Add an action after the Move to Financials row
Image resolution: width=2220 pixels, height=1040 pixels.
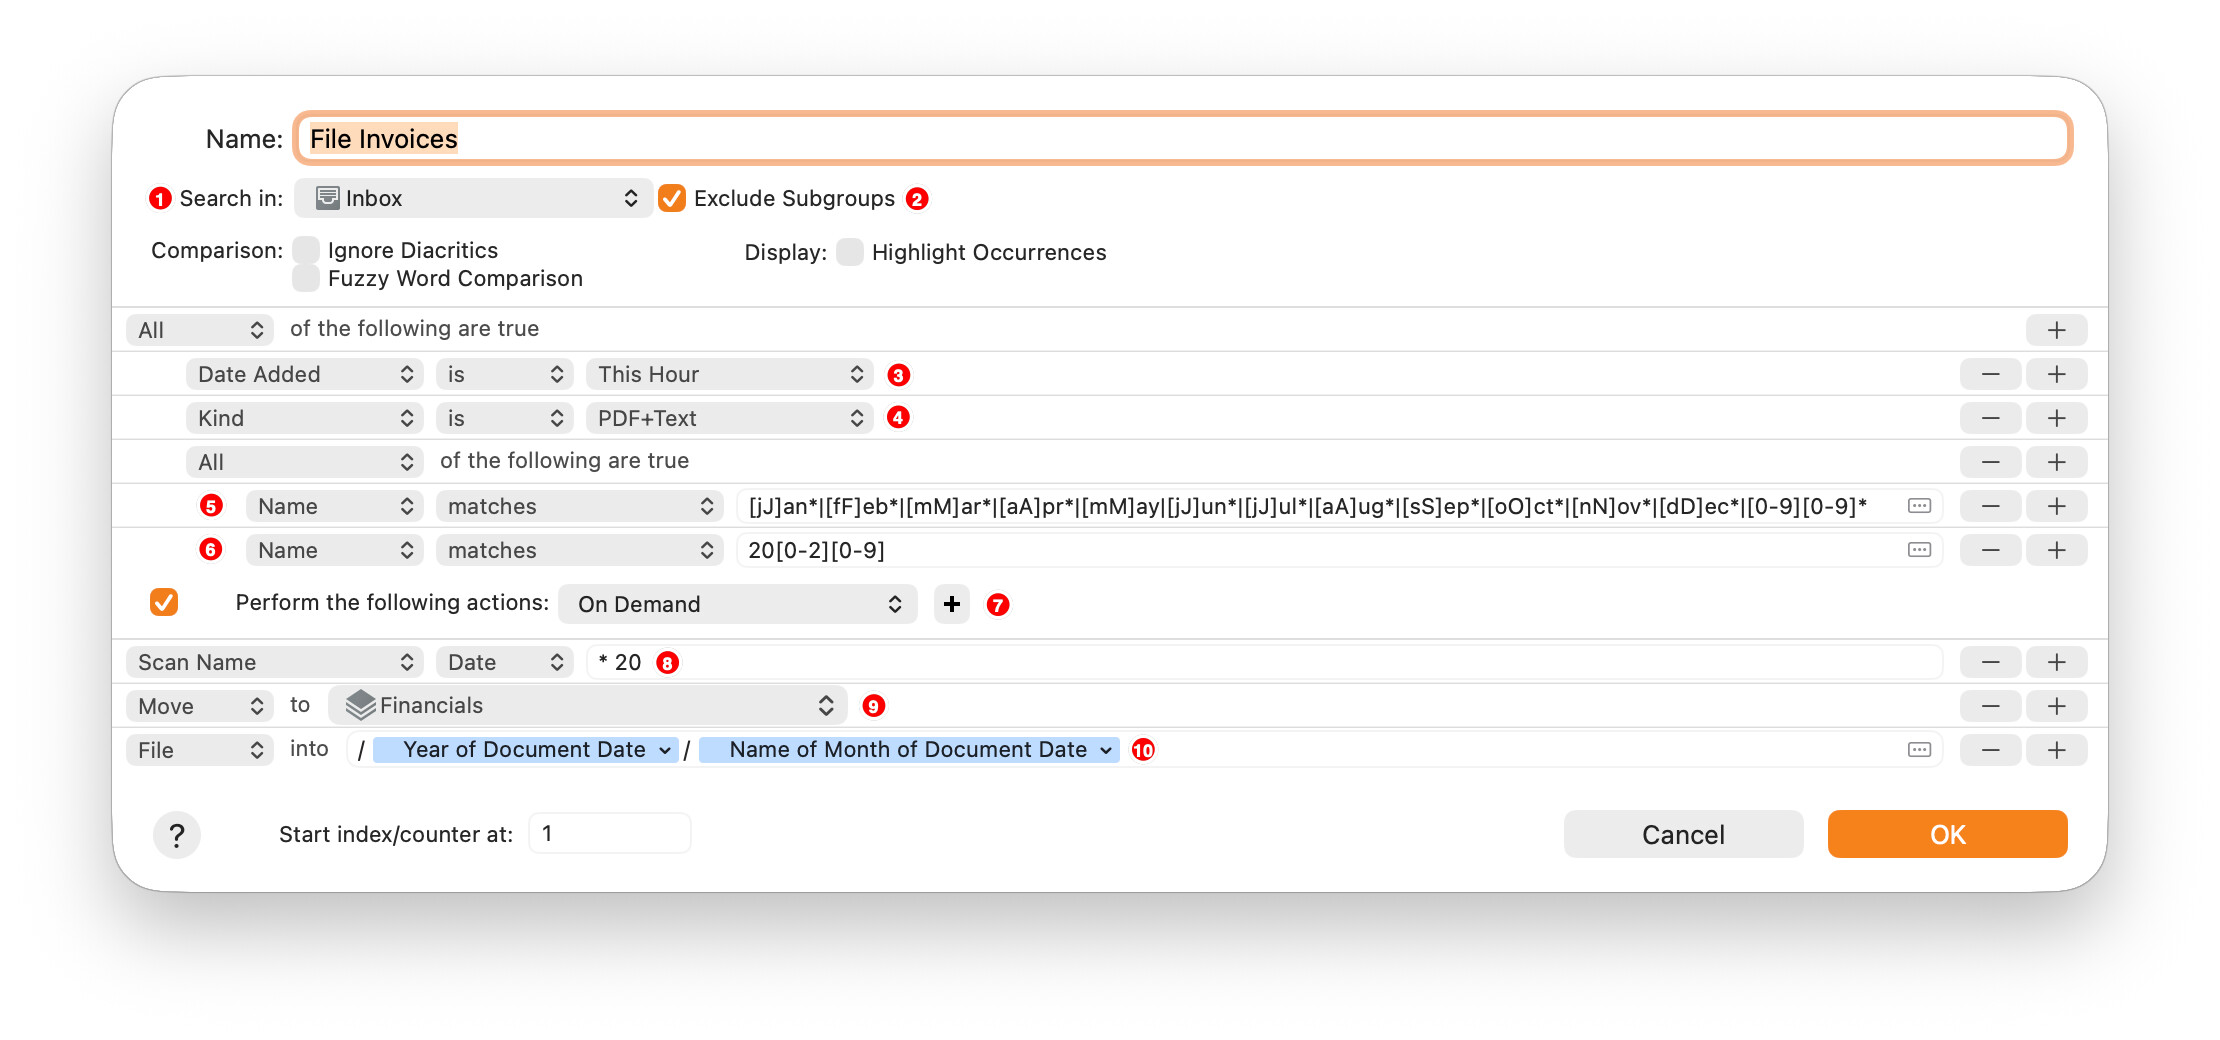pyautogui.click(x=2056, y=706)
